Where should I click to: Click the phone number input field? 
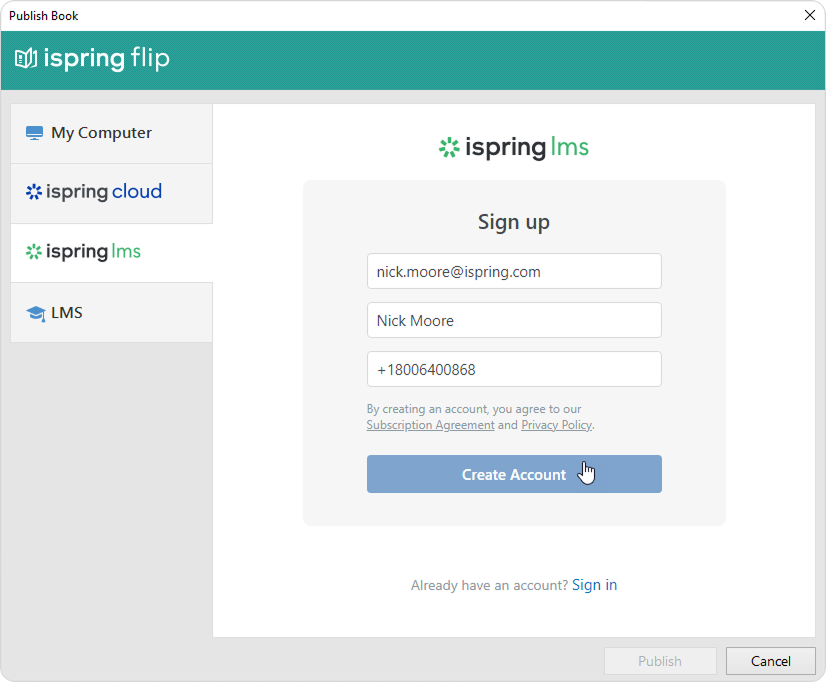pyautogui.click(x=514, y=369)
